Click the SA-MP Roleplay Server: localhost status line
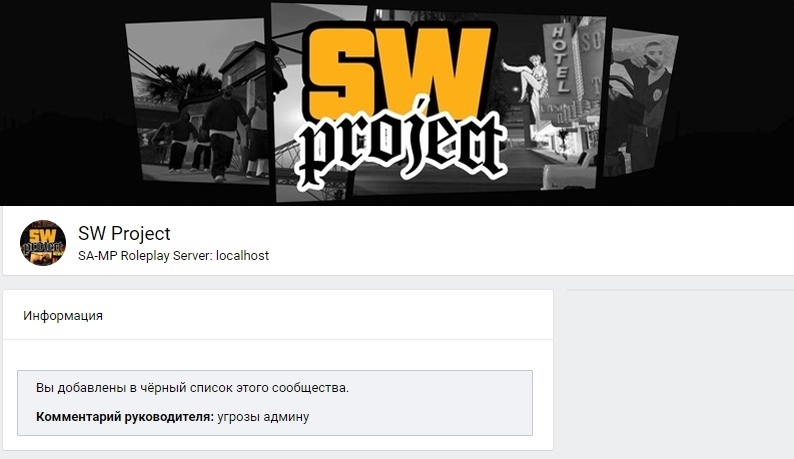794x459 pixels. [x=173, y=256]
